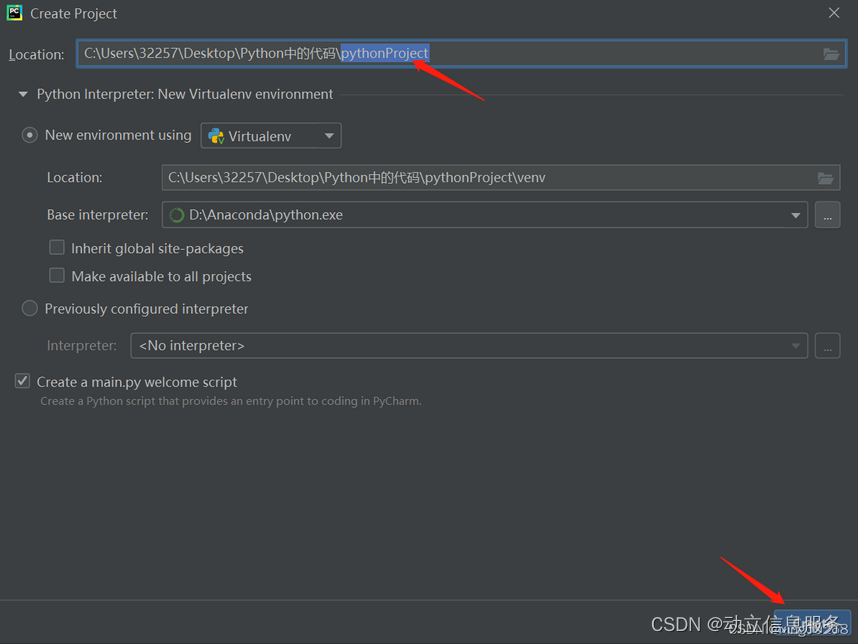The height and width of the screenshot is (644, 858).
Task: Click the Create Project title text
Action: pos(73,14)
